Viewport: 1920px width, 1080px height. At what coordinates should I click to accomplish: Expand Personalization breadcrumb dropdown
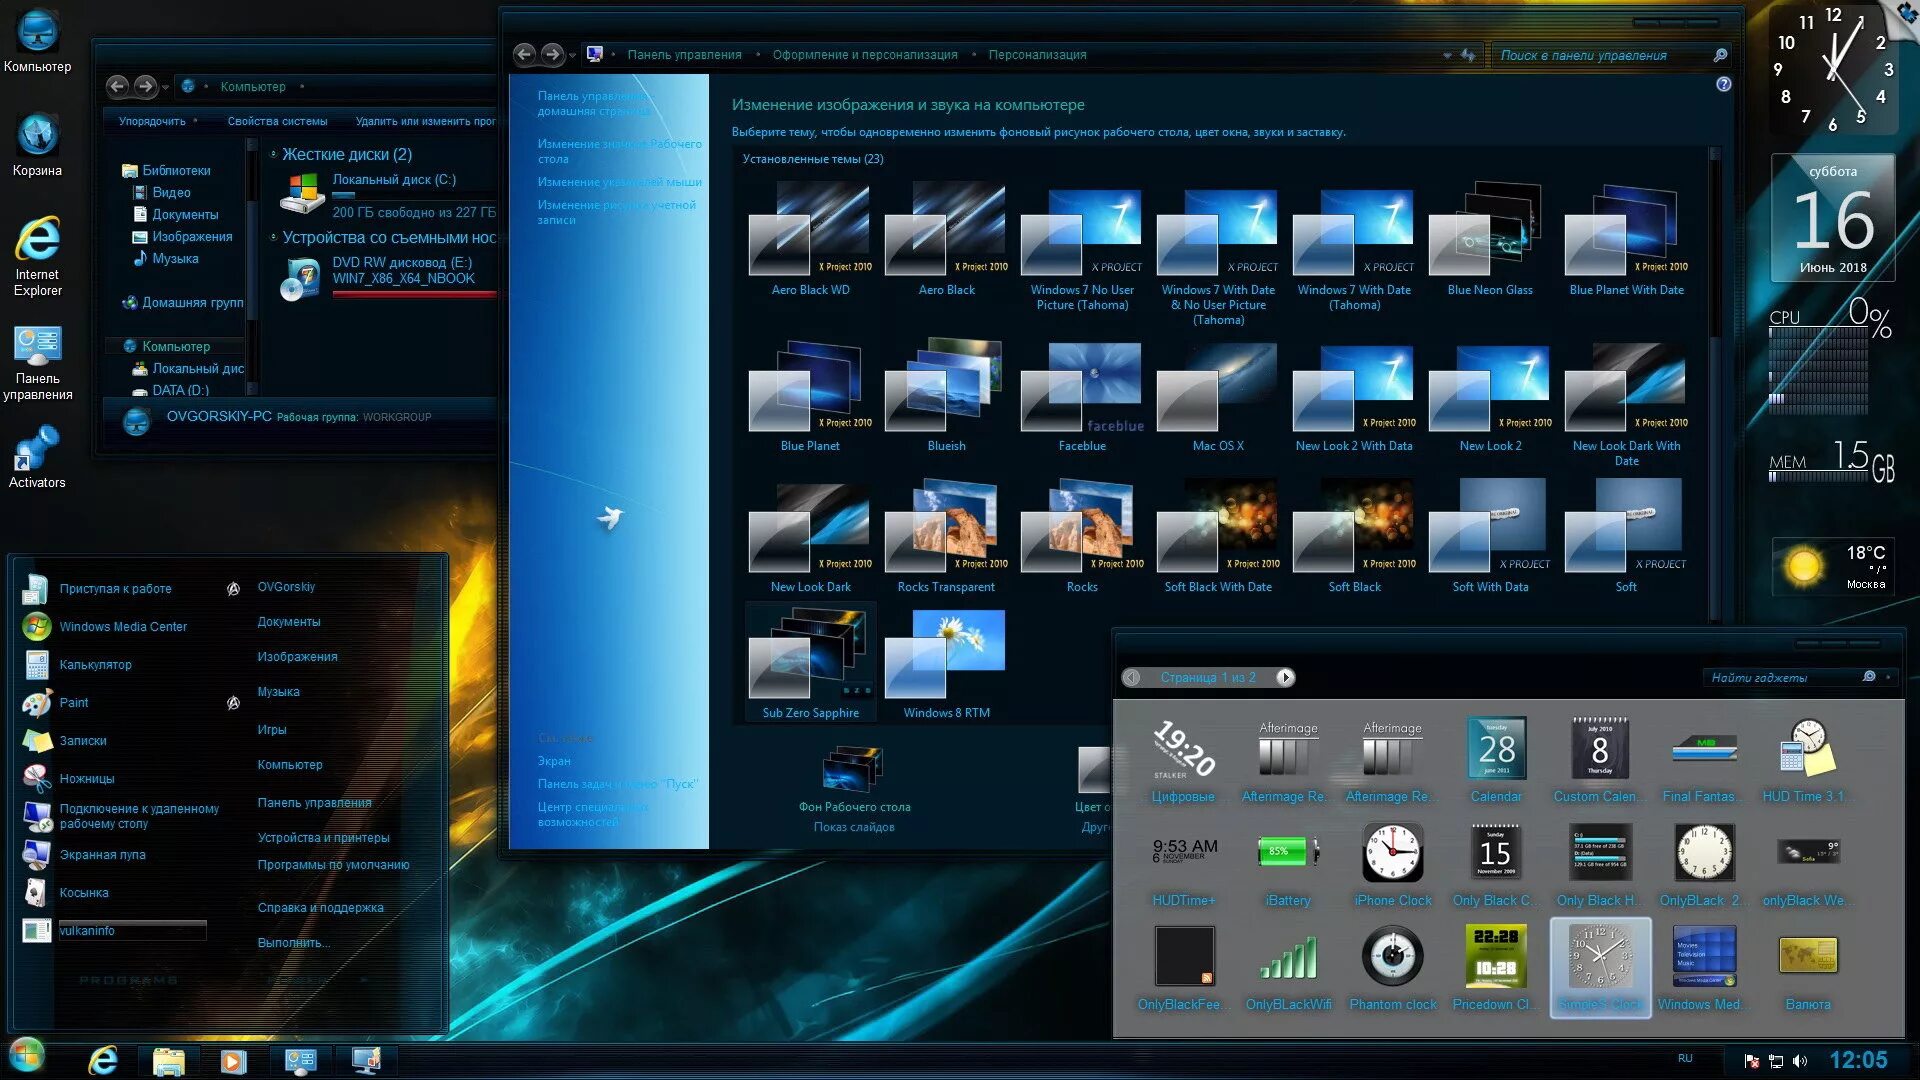(x=1096, y=54)
